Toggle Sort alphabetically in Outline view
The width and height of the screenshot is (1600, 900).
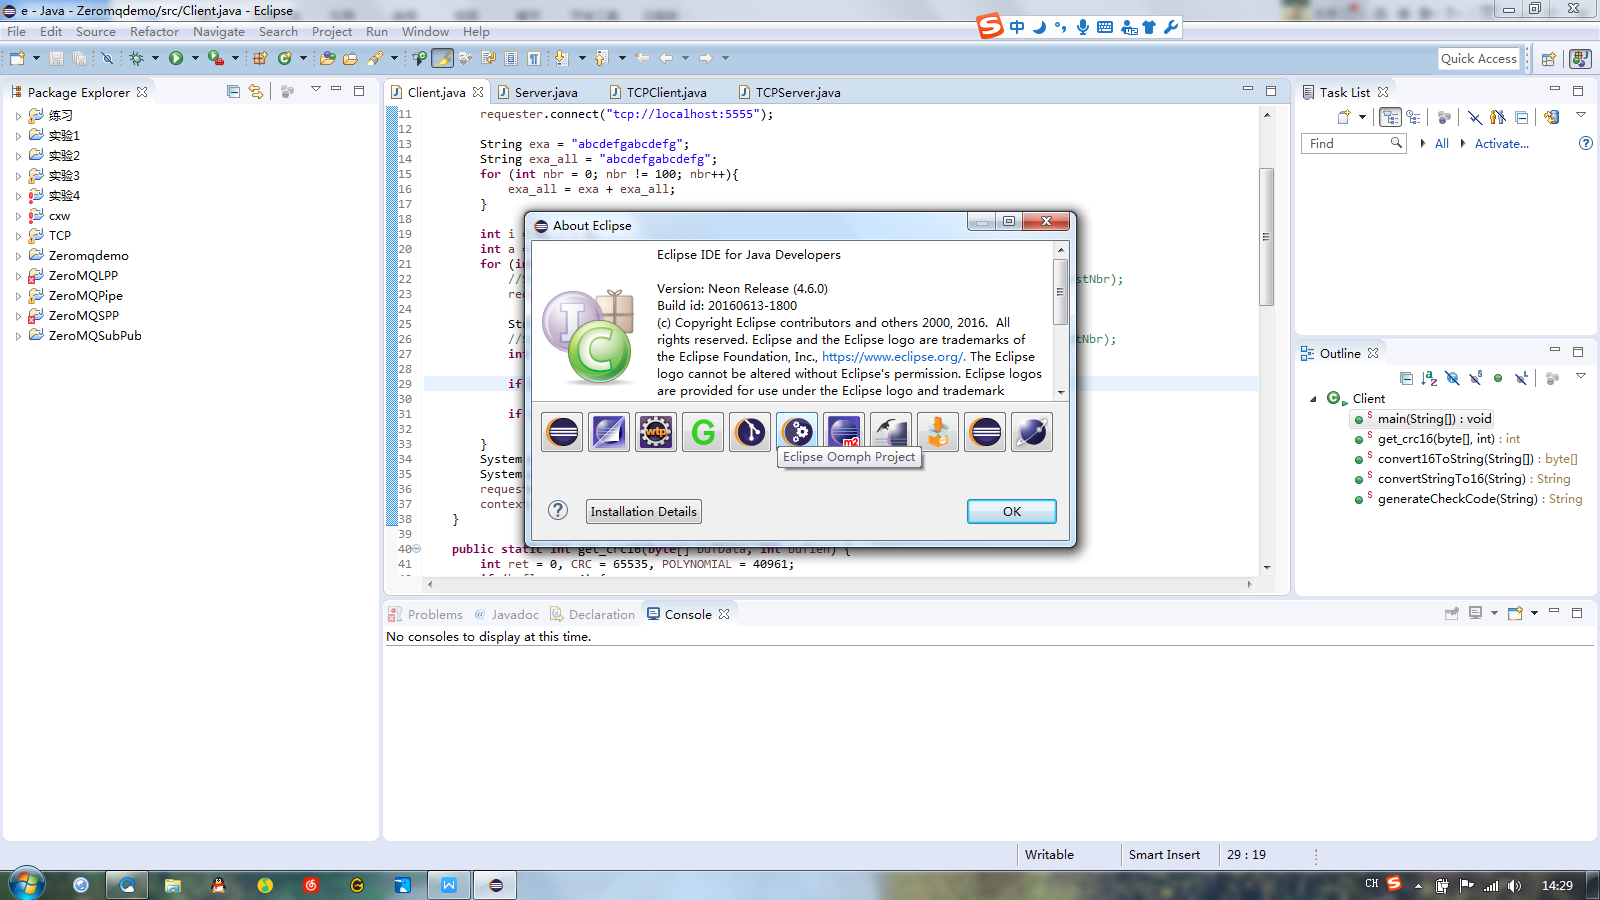[x=1429, y=378]
